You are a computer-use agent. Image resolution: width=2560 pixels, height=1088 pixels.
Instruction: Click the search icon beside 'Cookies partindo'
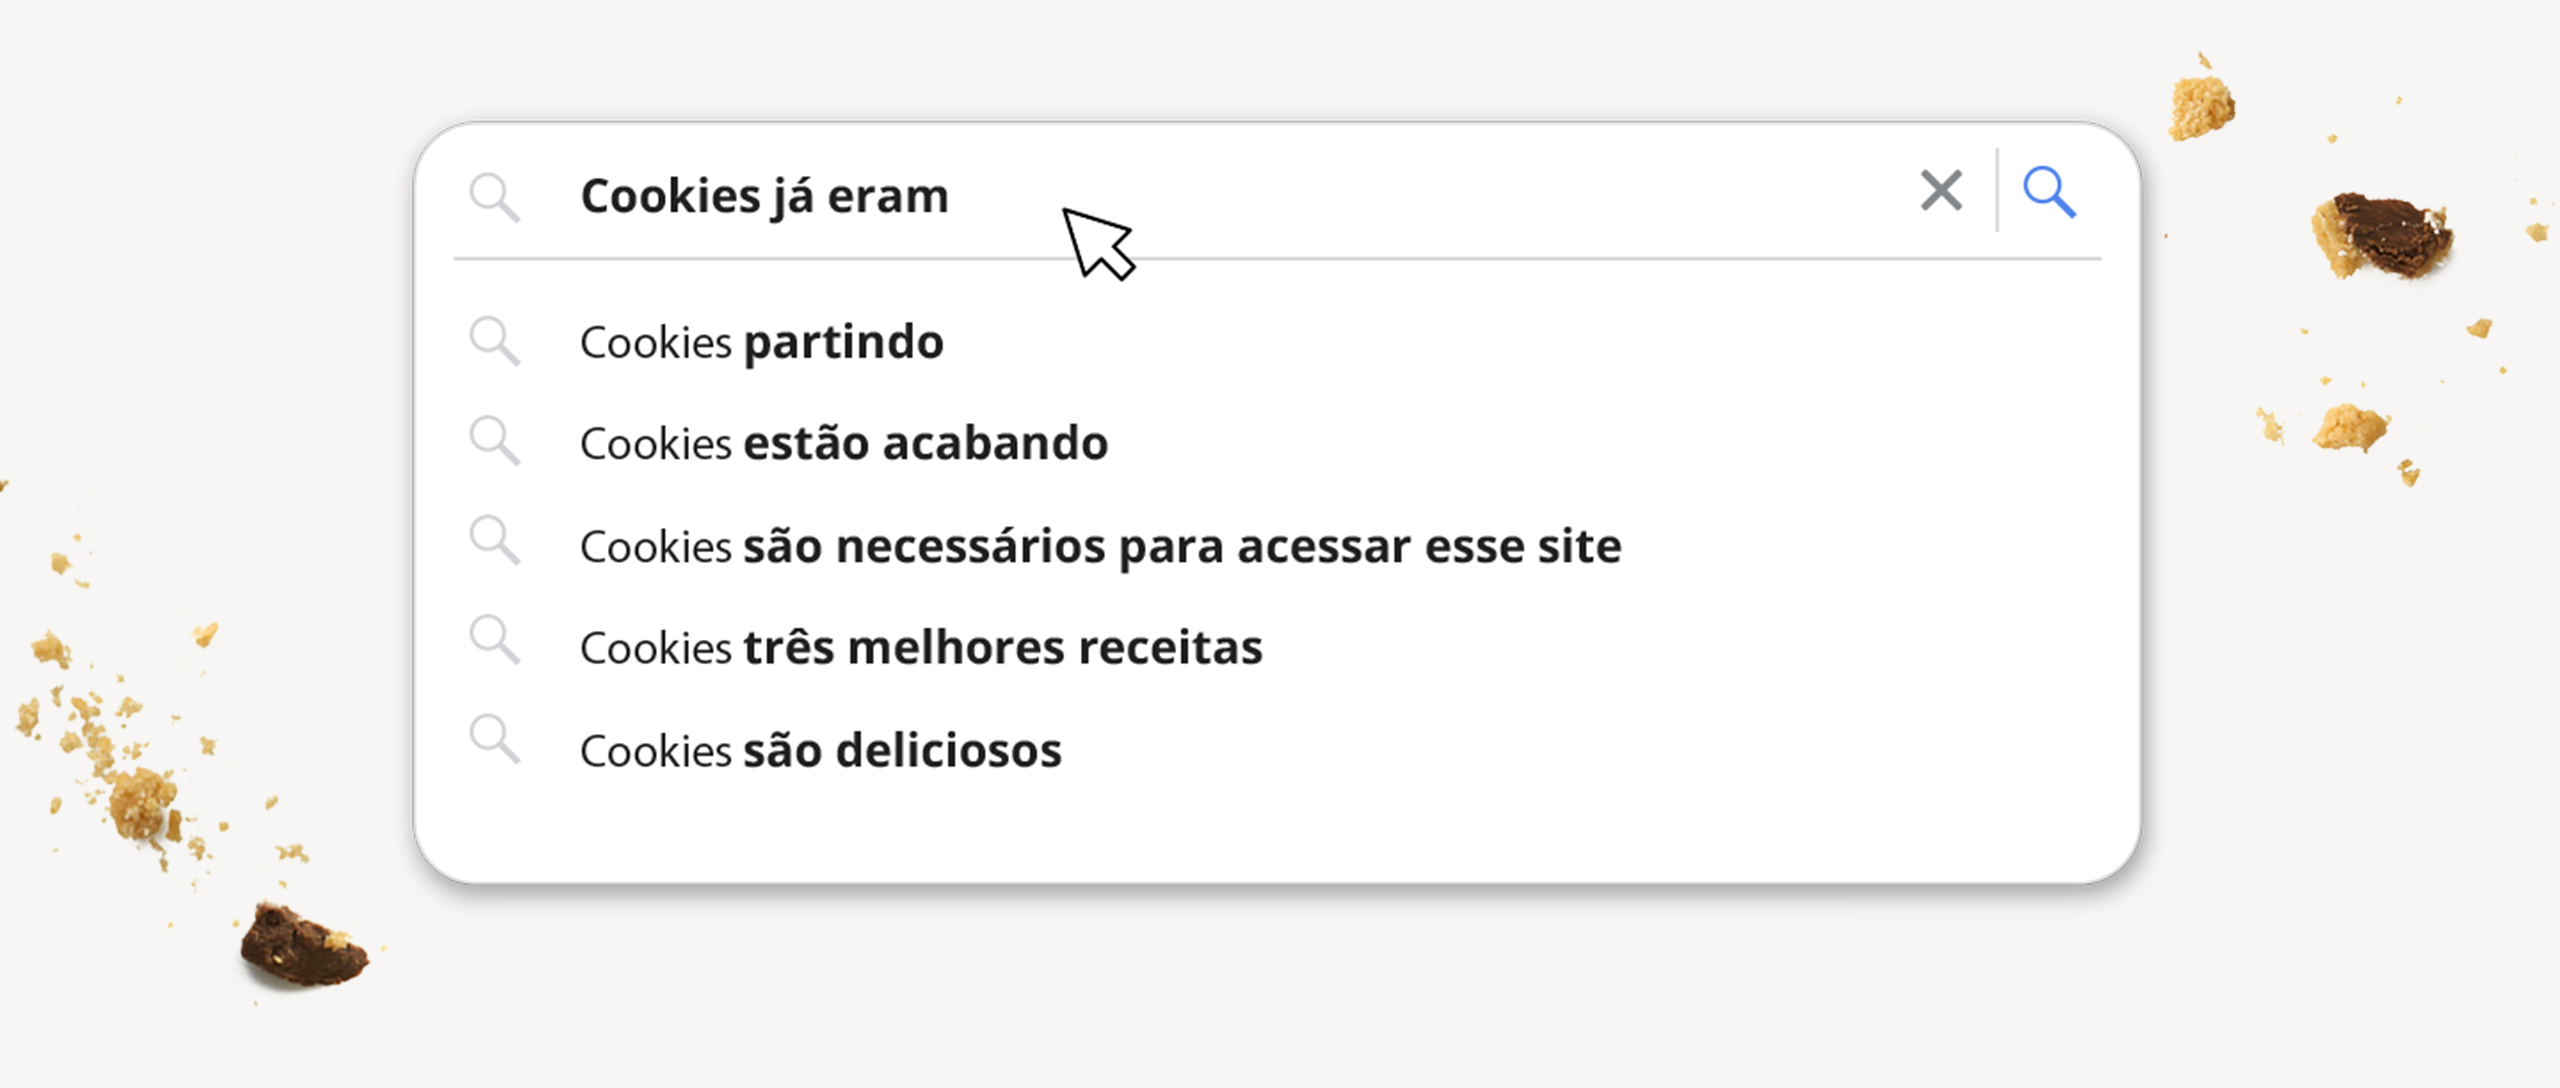click(494, 341)
